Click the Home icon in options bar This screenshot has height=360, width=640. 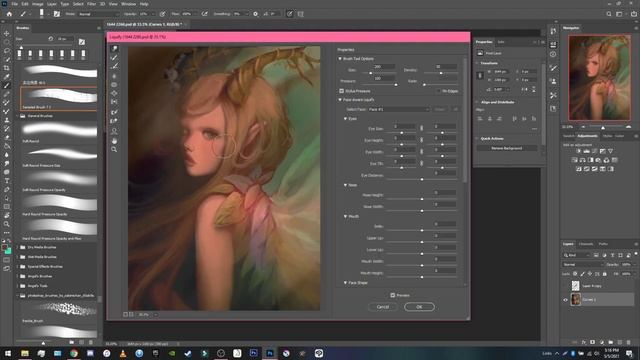(9, 14)
